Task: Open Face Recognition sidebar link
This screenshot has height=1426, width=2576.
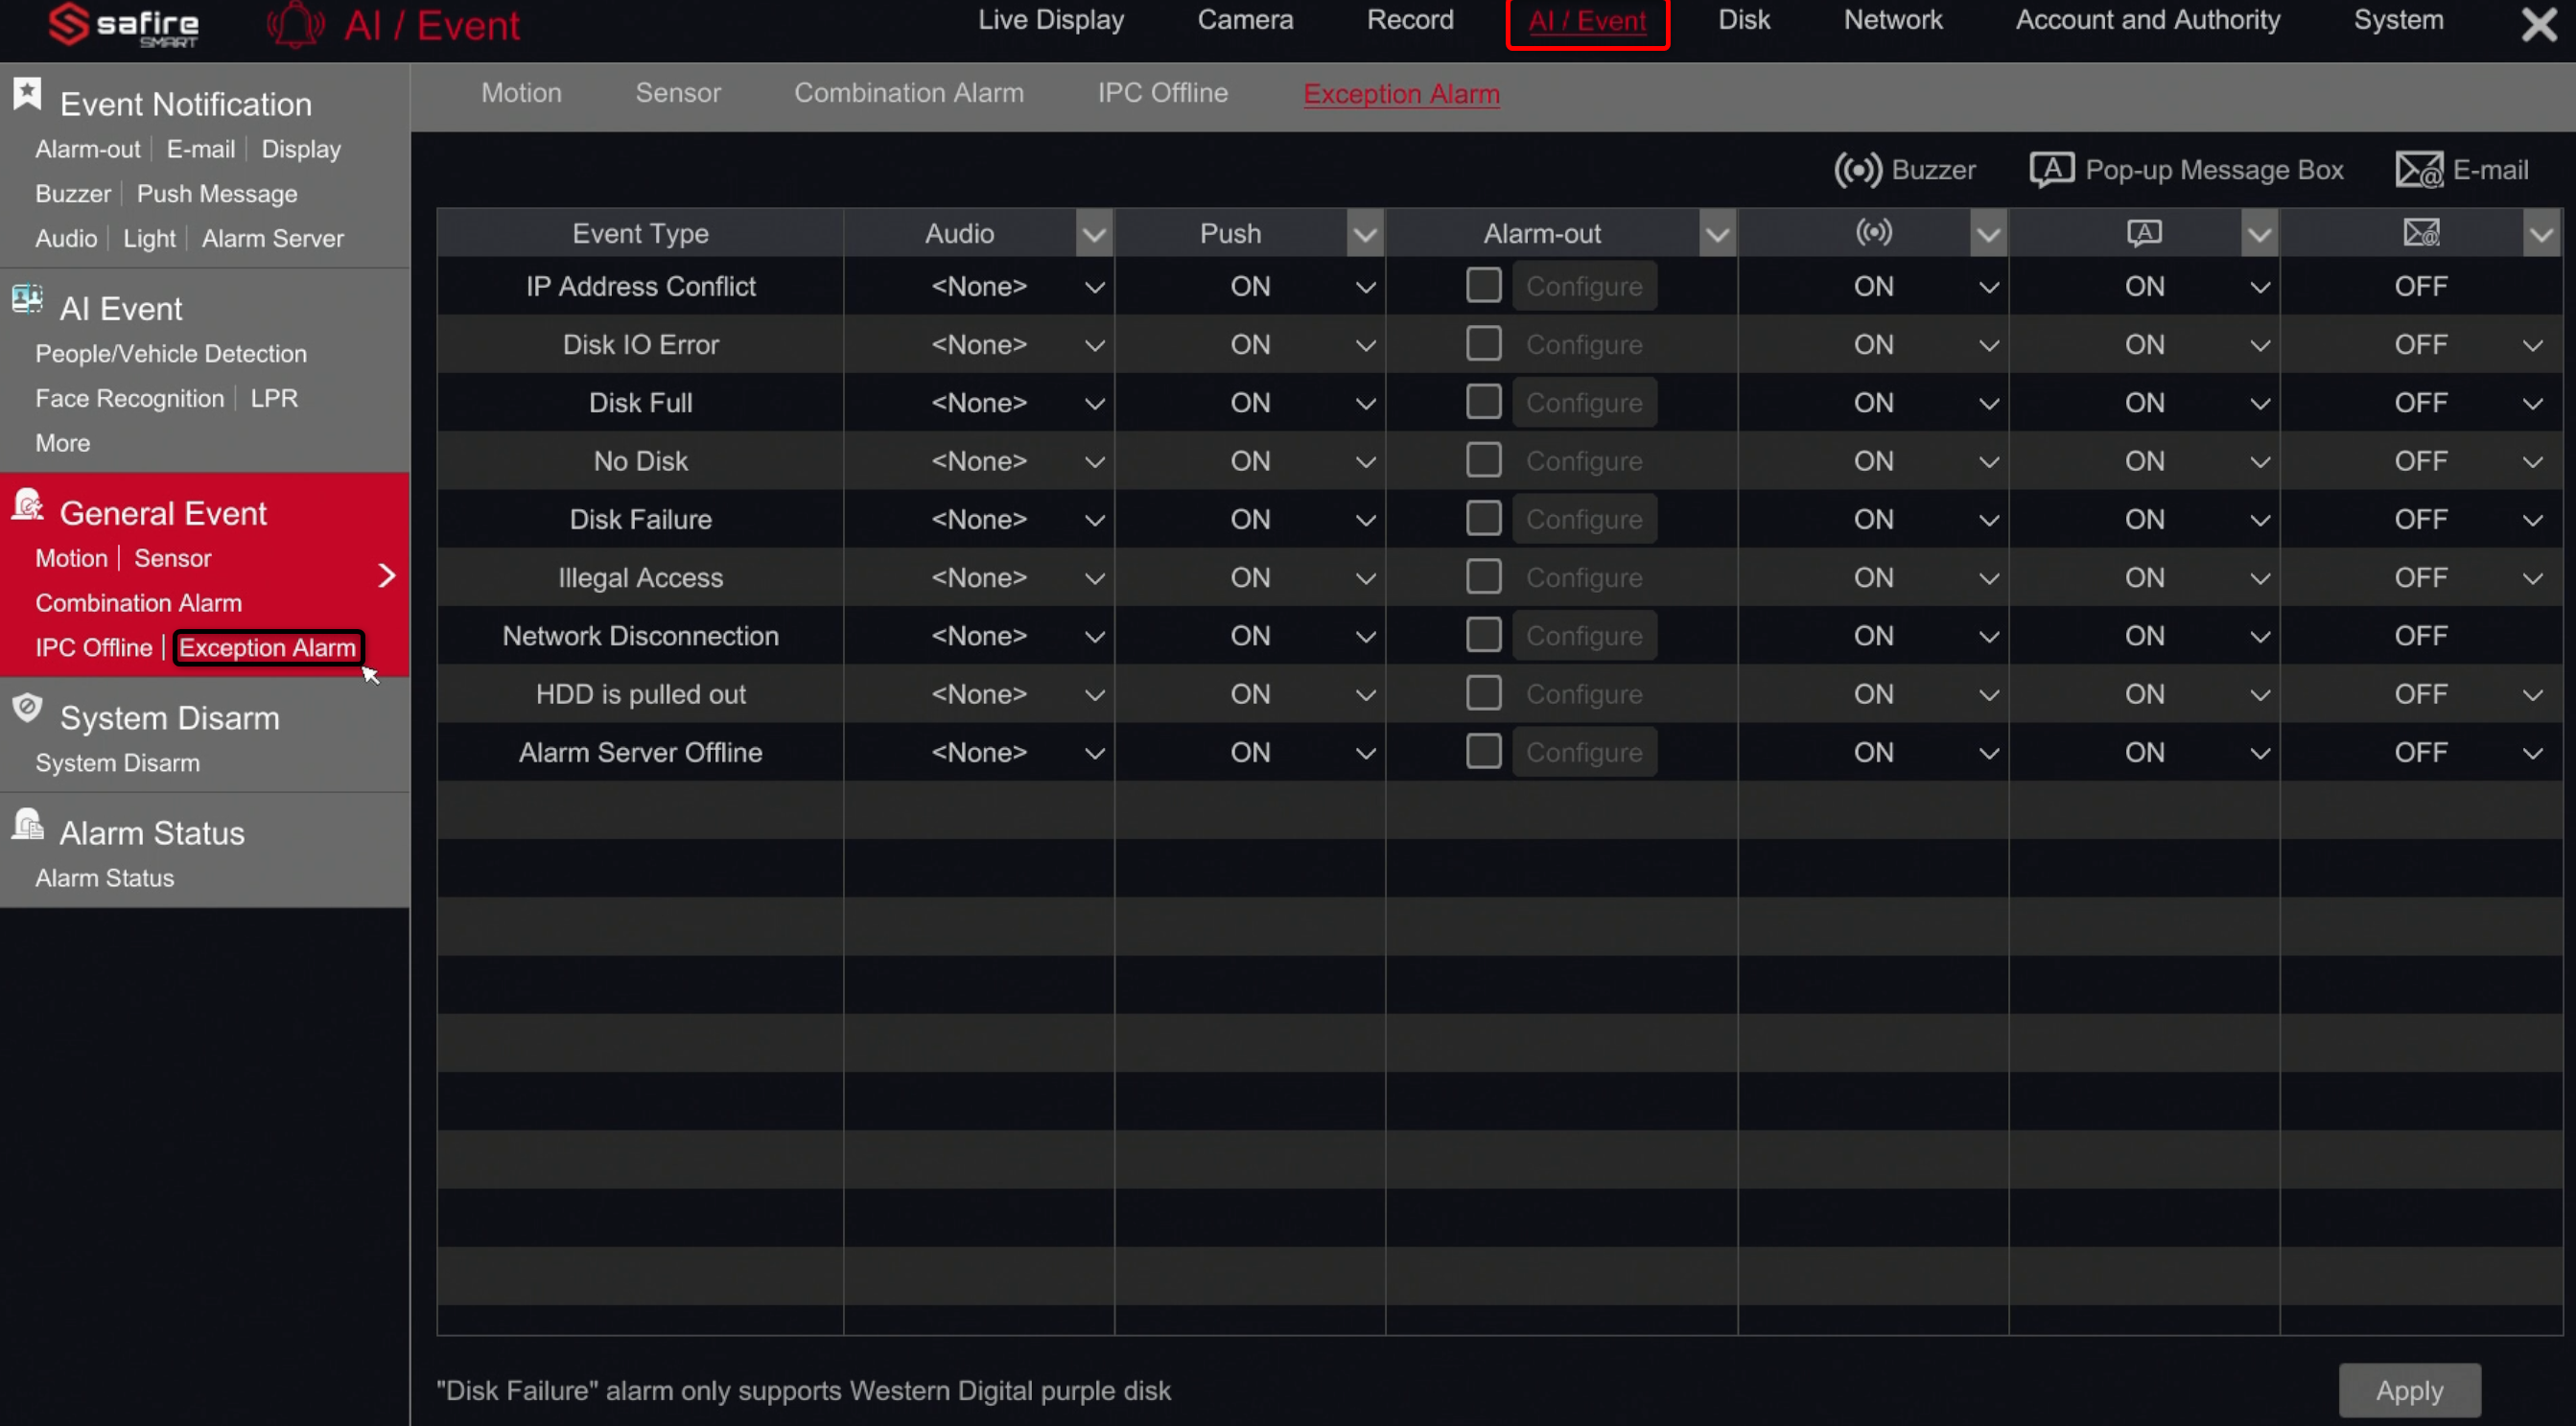Action: click(x=130, y=399)
